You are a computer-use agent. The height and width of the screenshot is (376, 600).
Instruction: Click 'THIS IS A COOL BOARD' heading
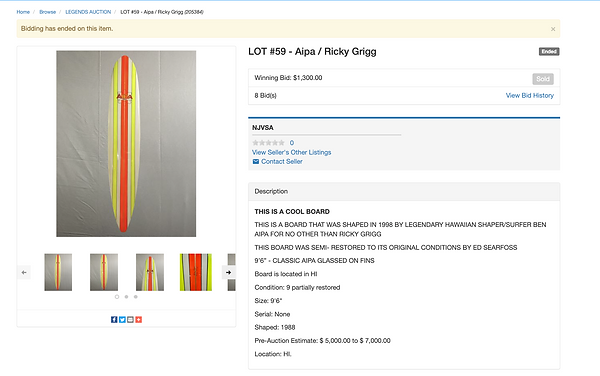tap(292, 212)
